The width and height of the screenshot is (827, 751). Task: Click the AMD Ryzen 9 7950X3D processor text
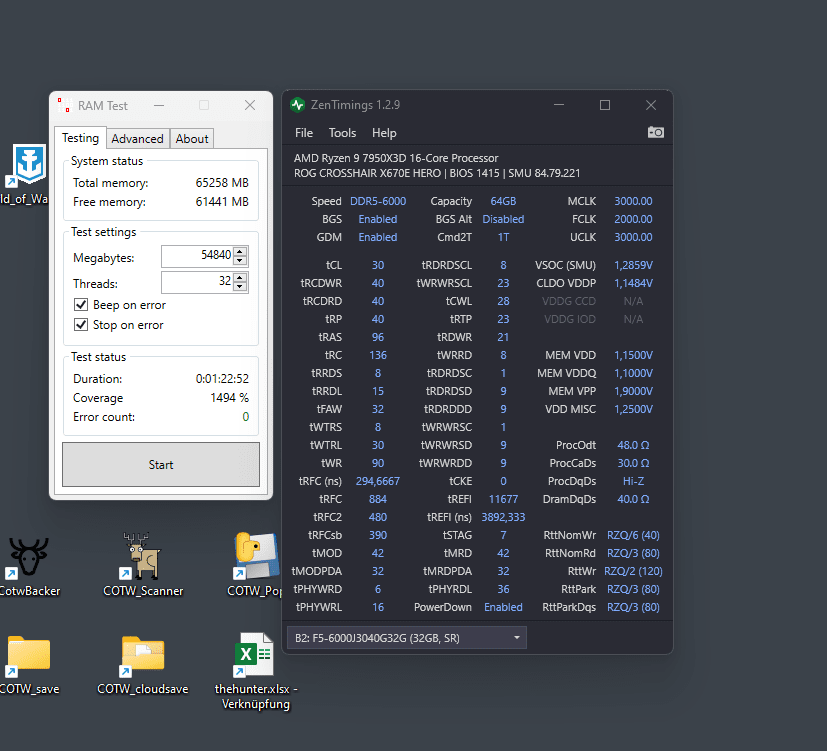[396, 158]
